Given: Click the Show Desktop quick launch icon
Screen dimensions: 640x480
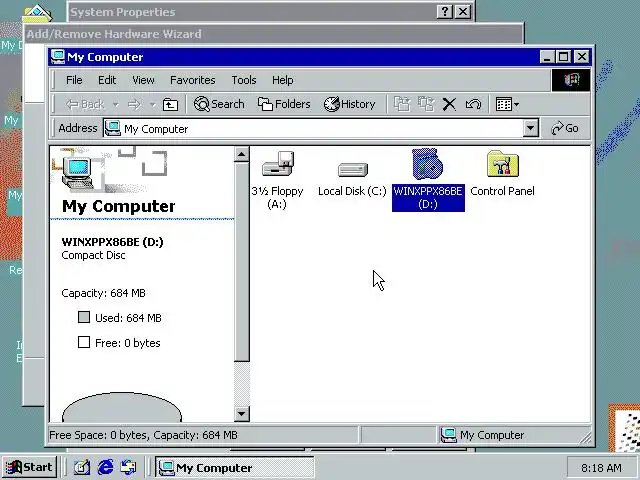Looking at the screenshot, I should pos(82,467).
